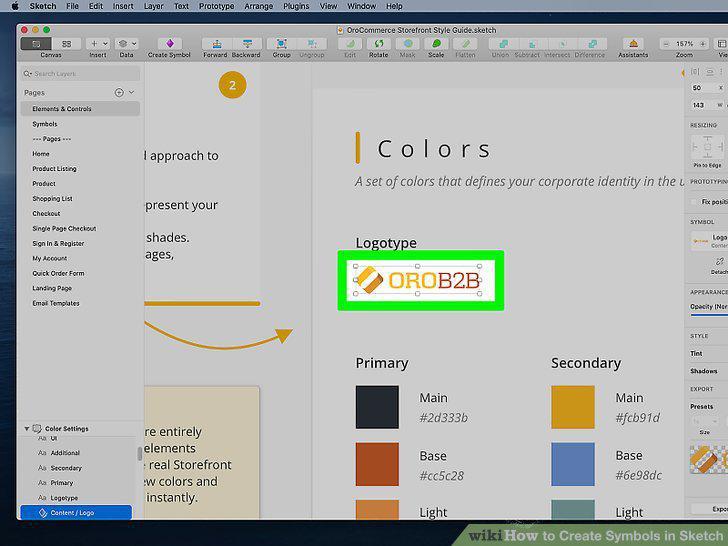The height and width of the screenshot is (546, 728).
Task: Click the Flatten toolbar icon
Action: 465,44
